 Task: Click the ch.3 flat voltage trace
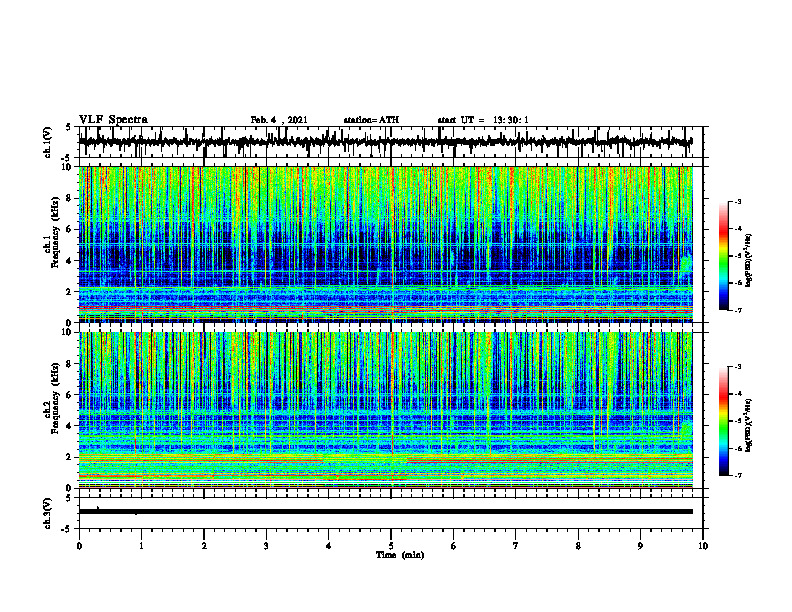385,512
